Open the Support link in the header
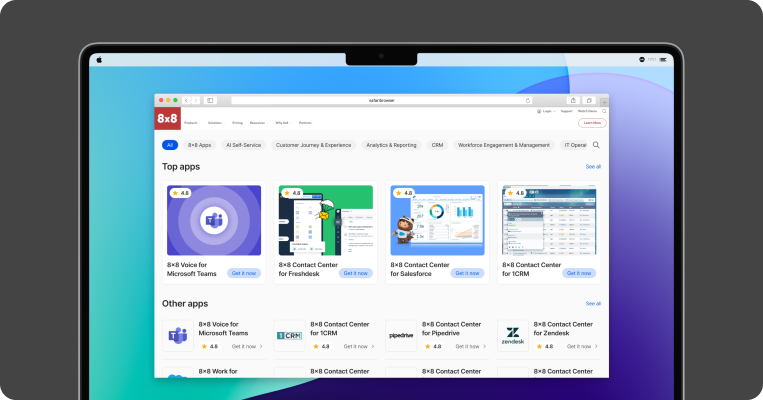Image resolution: width=763 pixels, height=400 pixels. [x=566, y=111]
